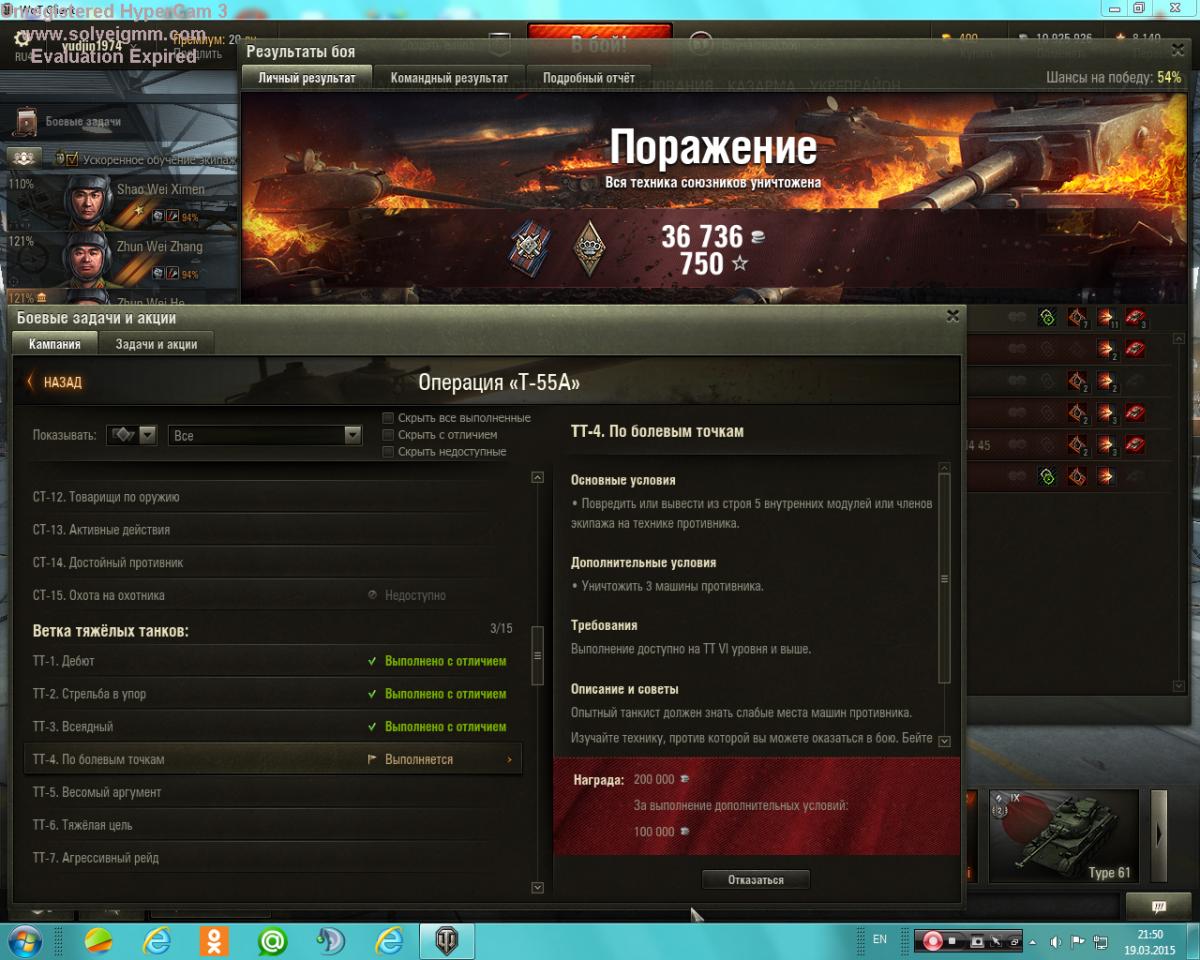Open World of Tanks taskbar icon

[x=446, y=941]
